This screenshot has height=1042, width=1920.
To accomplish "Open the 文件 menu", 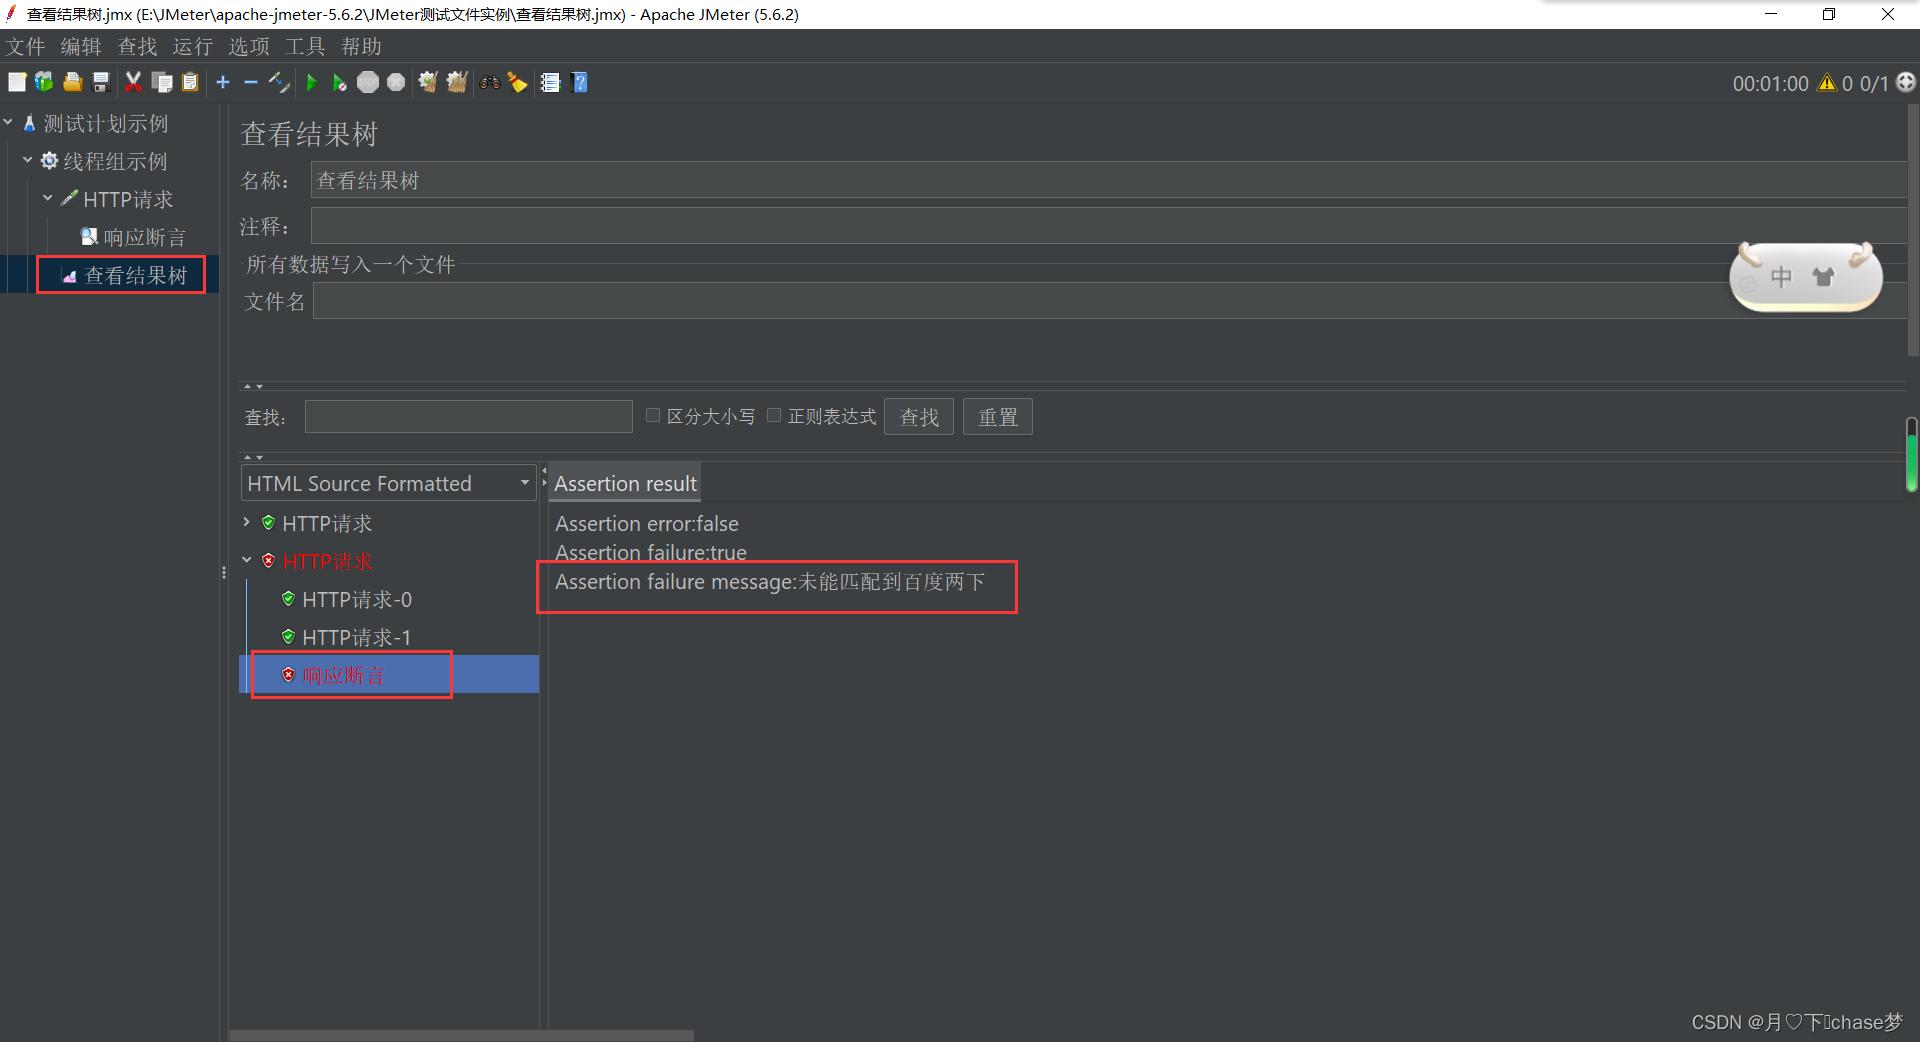I will (26, 47).
